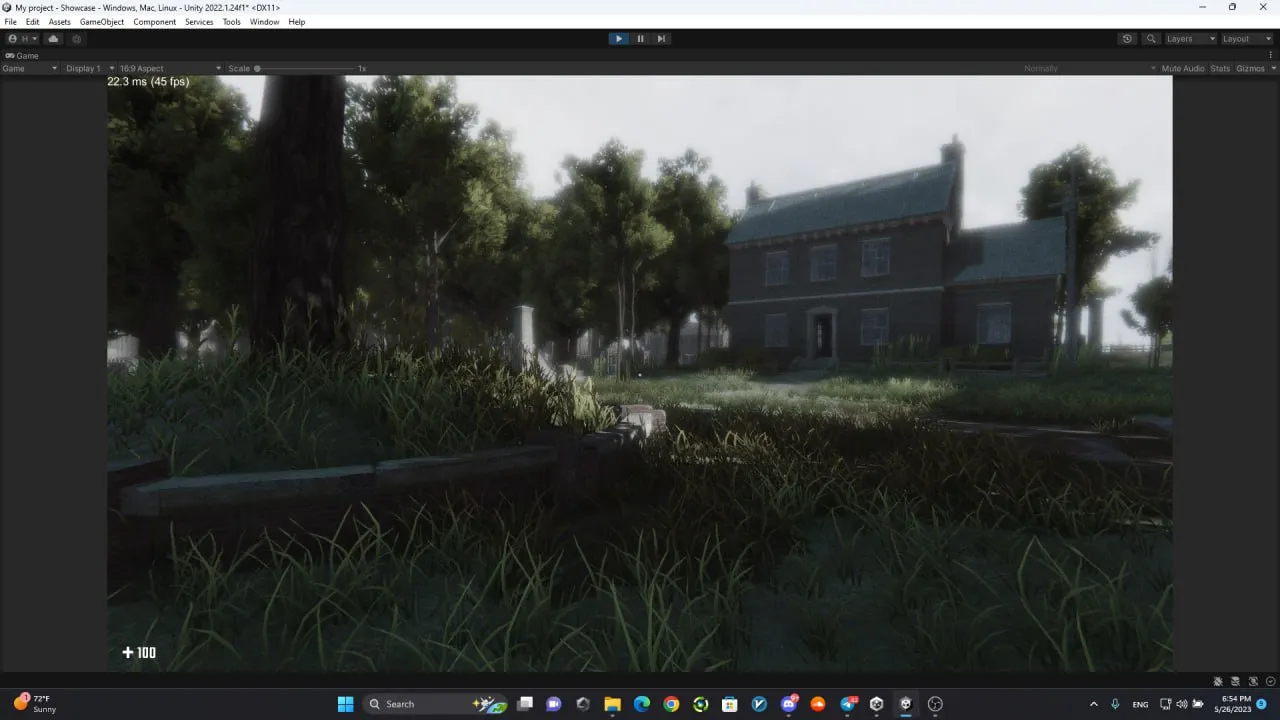The width and height of the screenshot is (1280, 720).
Task: Open the undo history icon
Action: [1128, 39]
